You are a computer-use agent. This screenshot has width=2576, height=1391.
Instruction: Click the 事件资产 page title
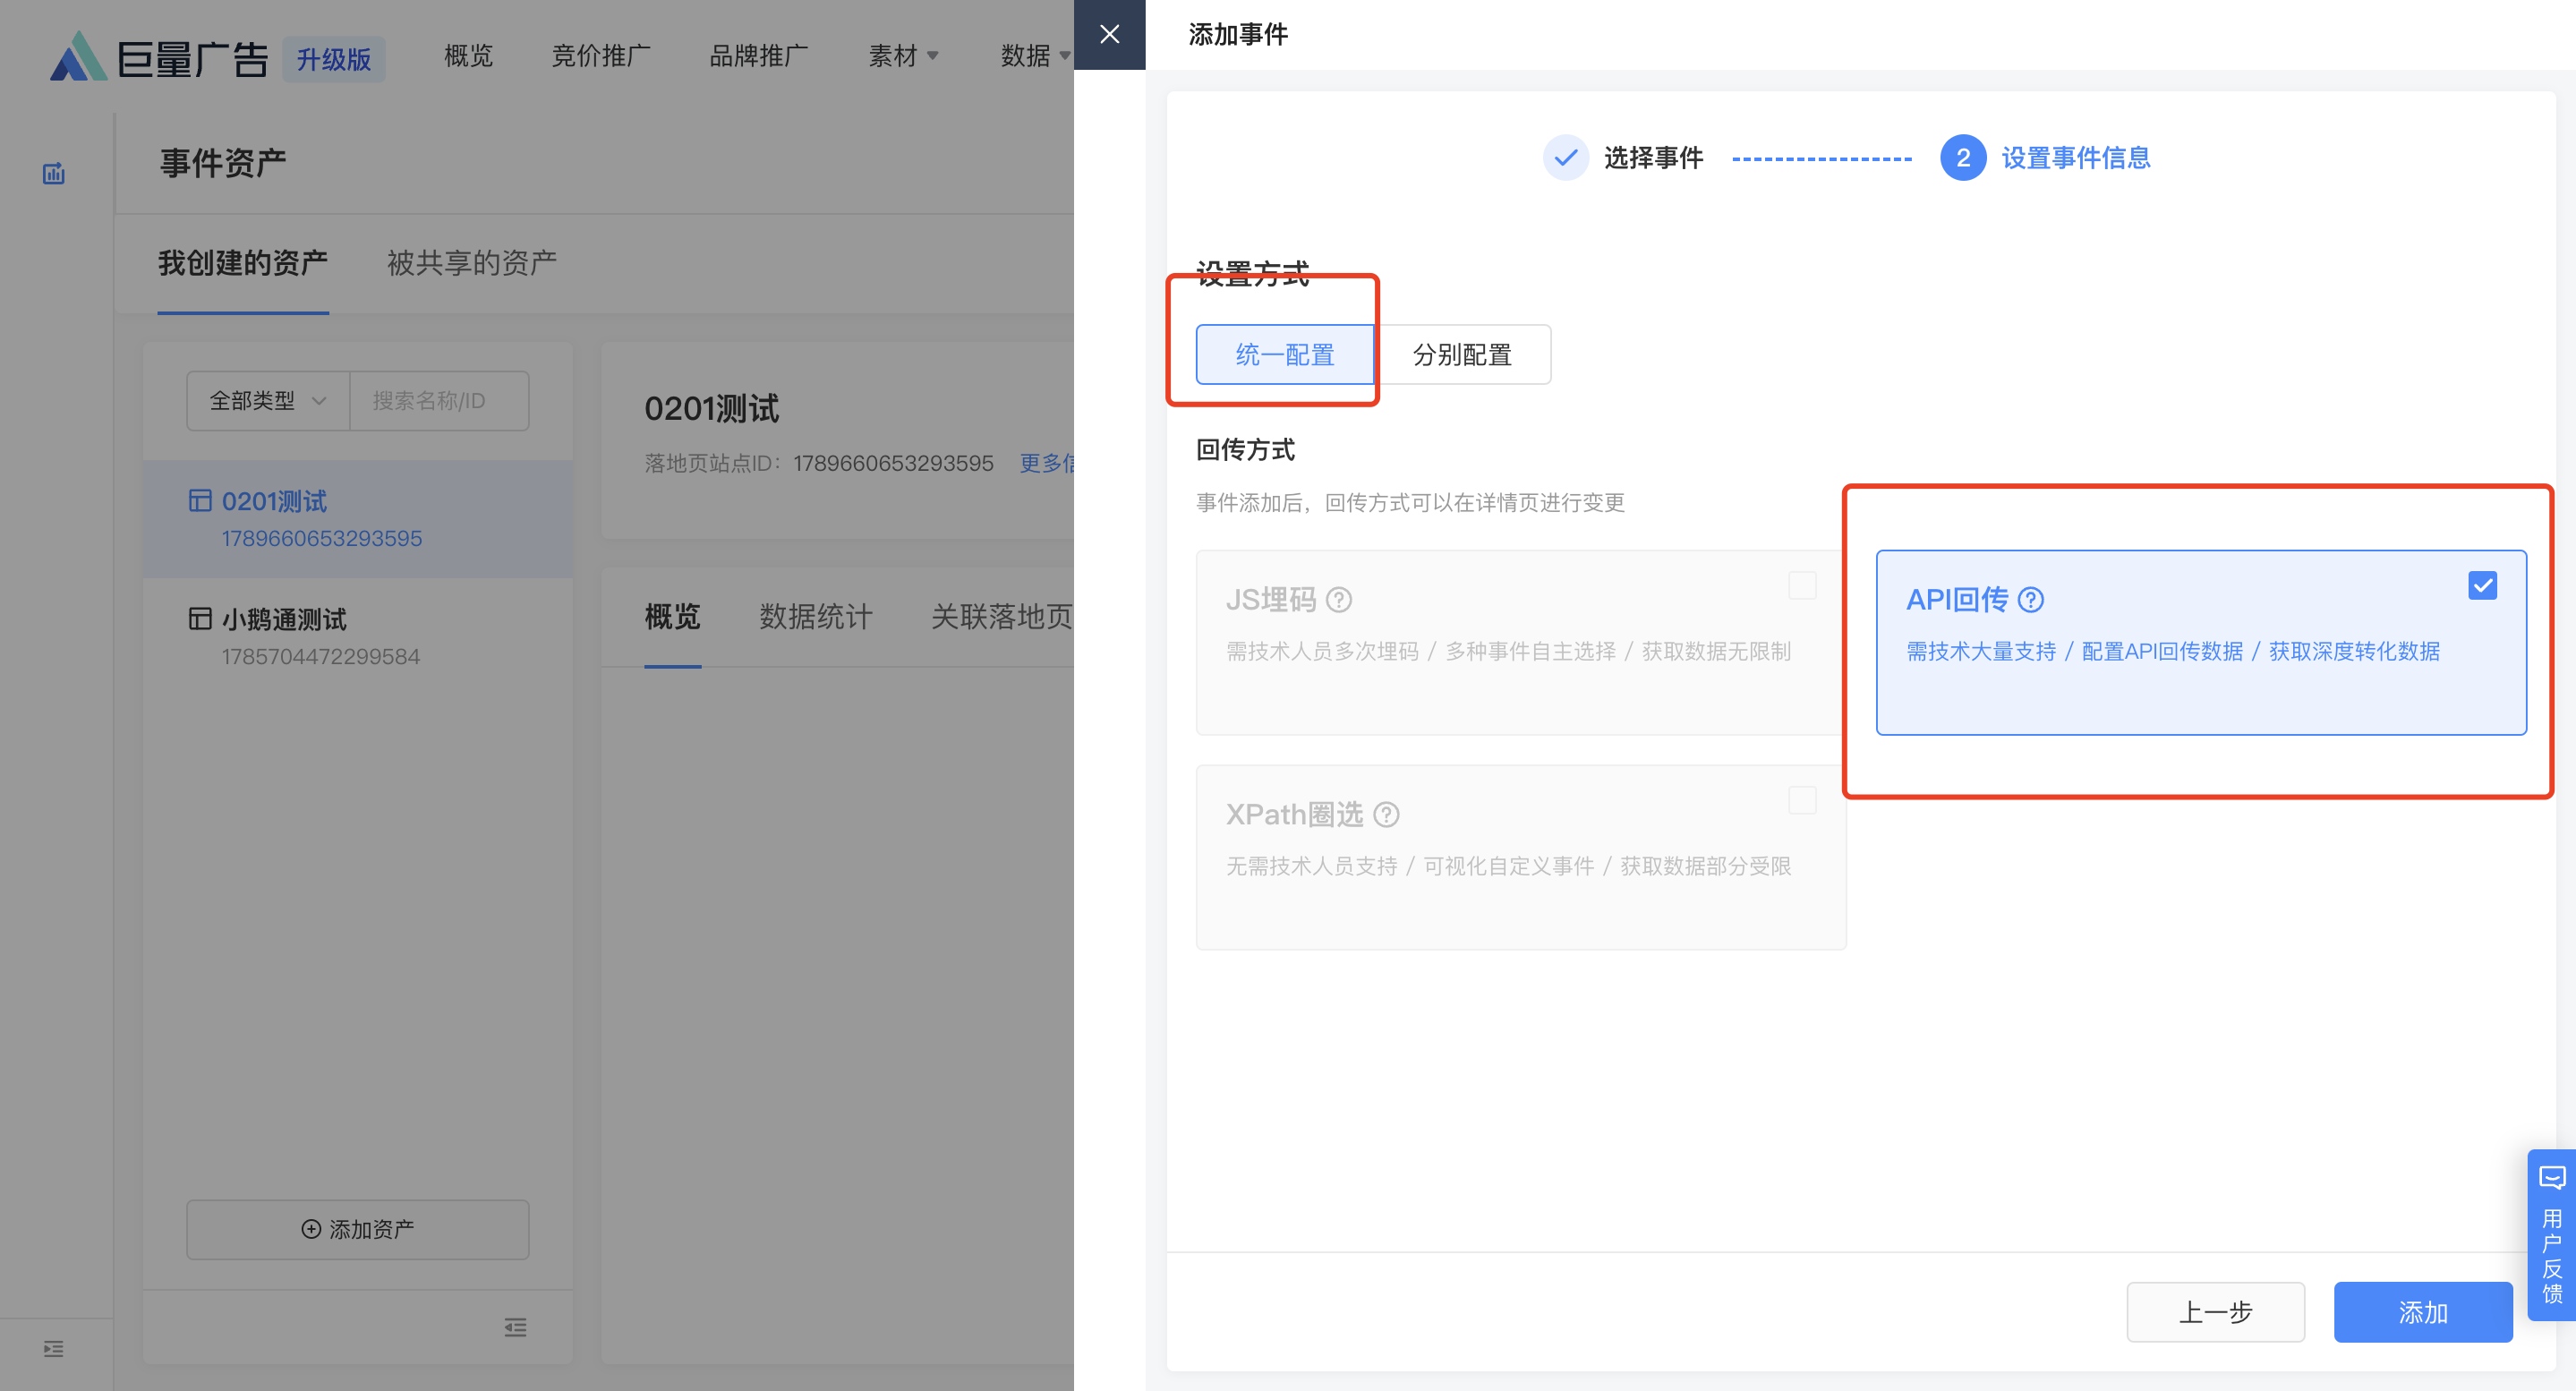click(223, 162)
